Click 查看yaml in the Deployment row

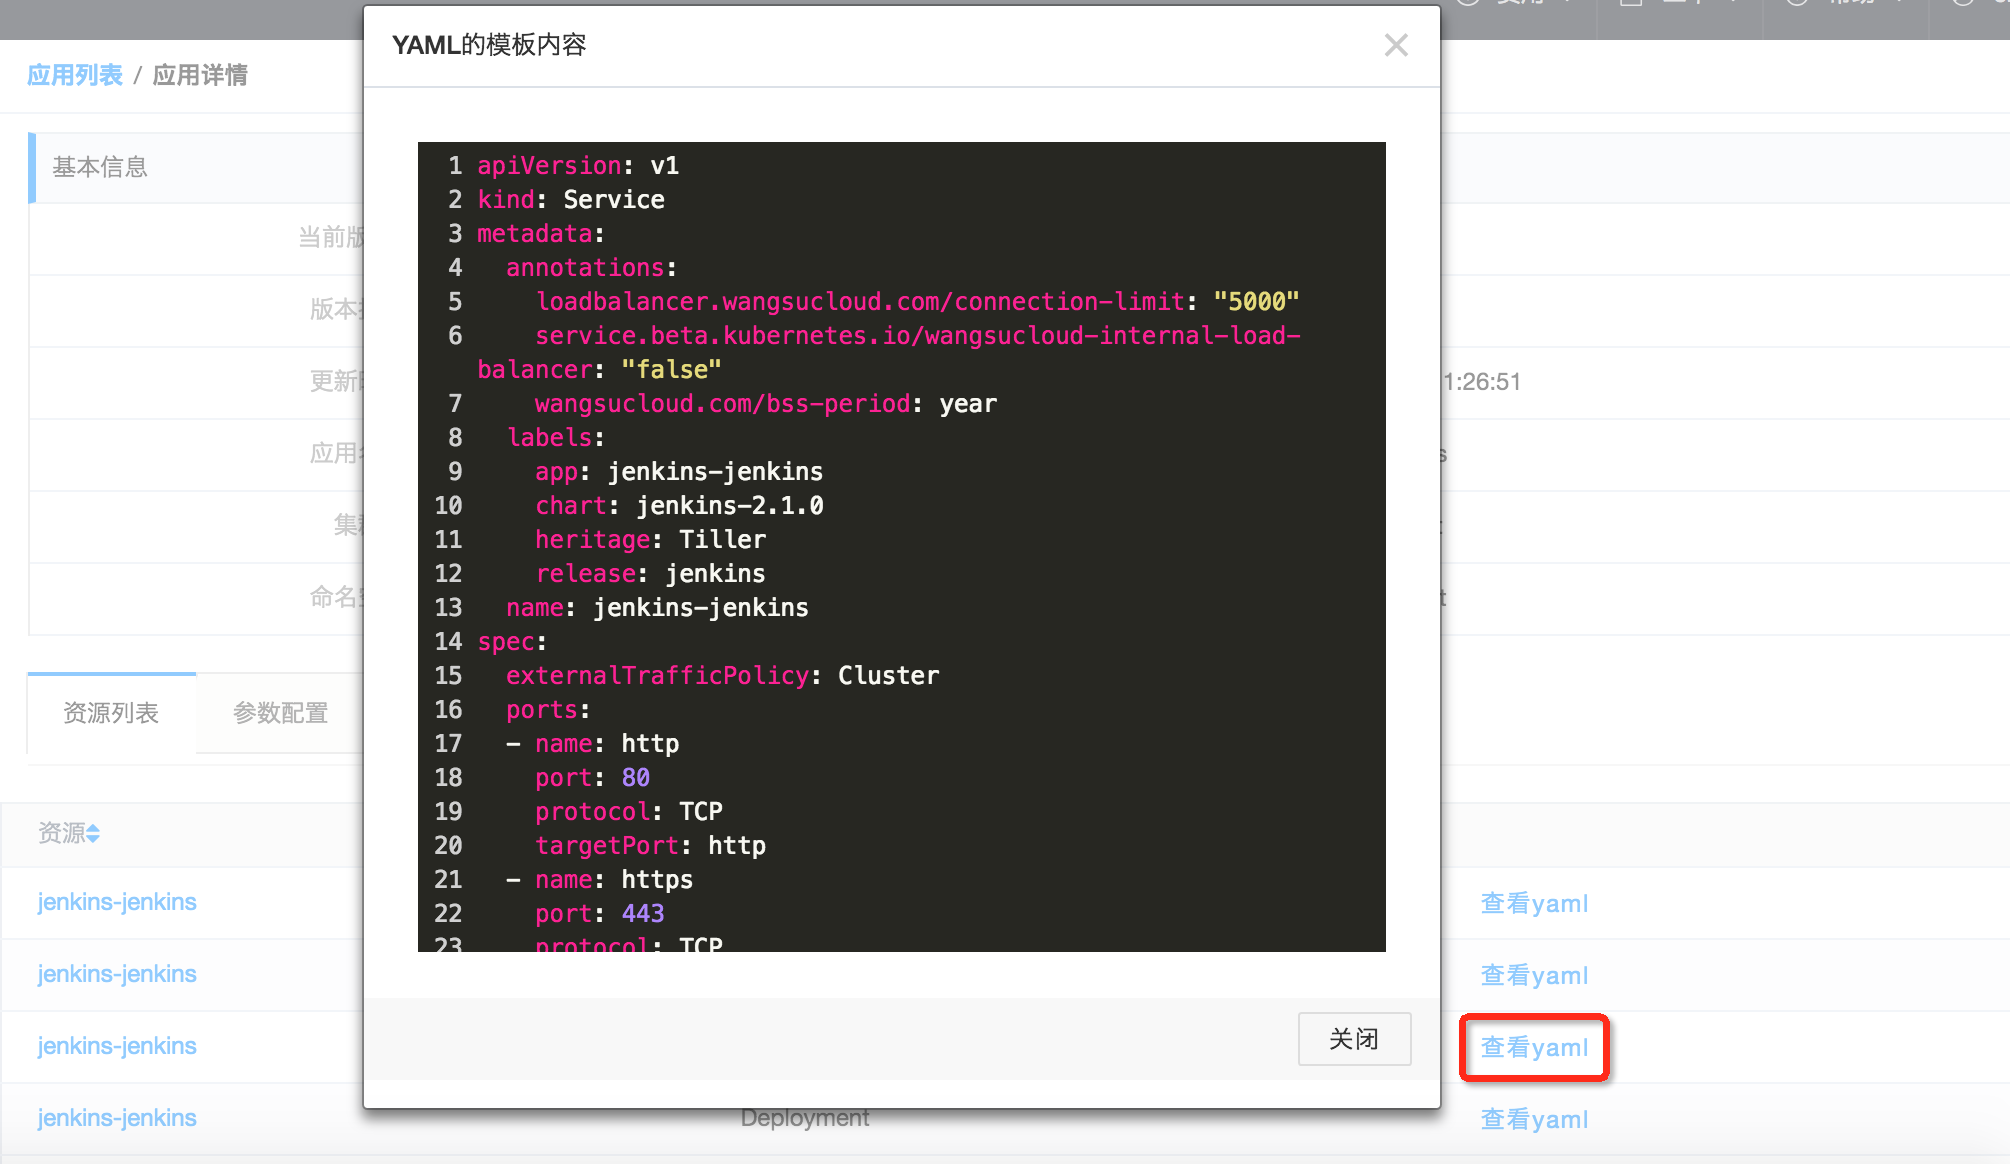(1534, 1120)
